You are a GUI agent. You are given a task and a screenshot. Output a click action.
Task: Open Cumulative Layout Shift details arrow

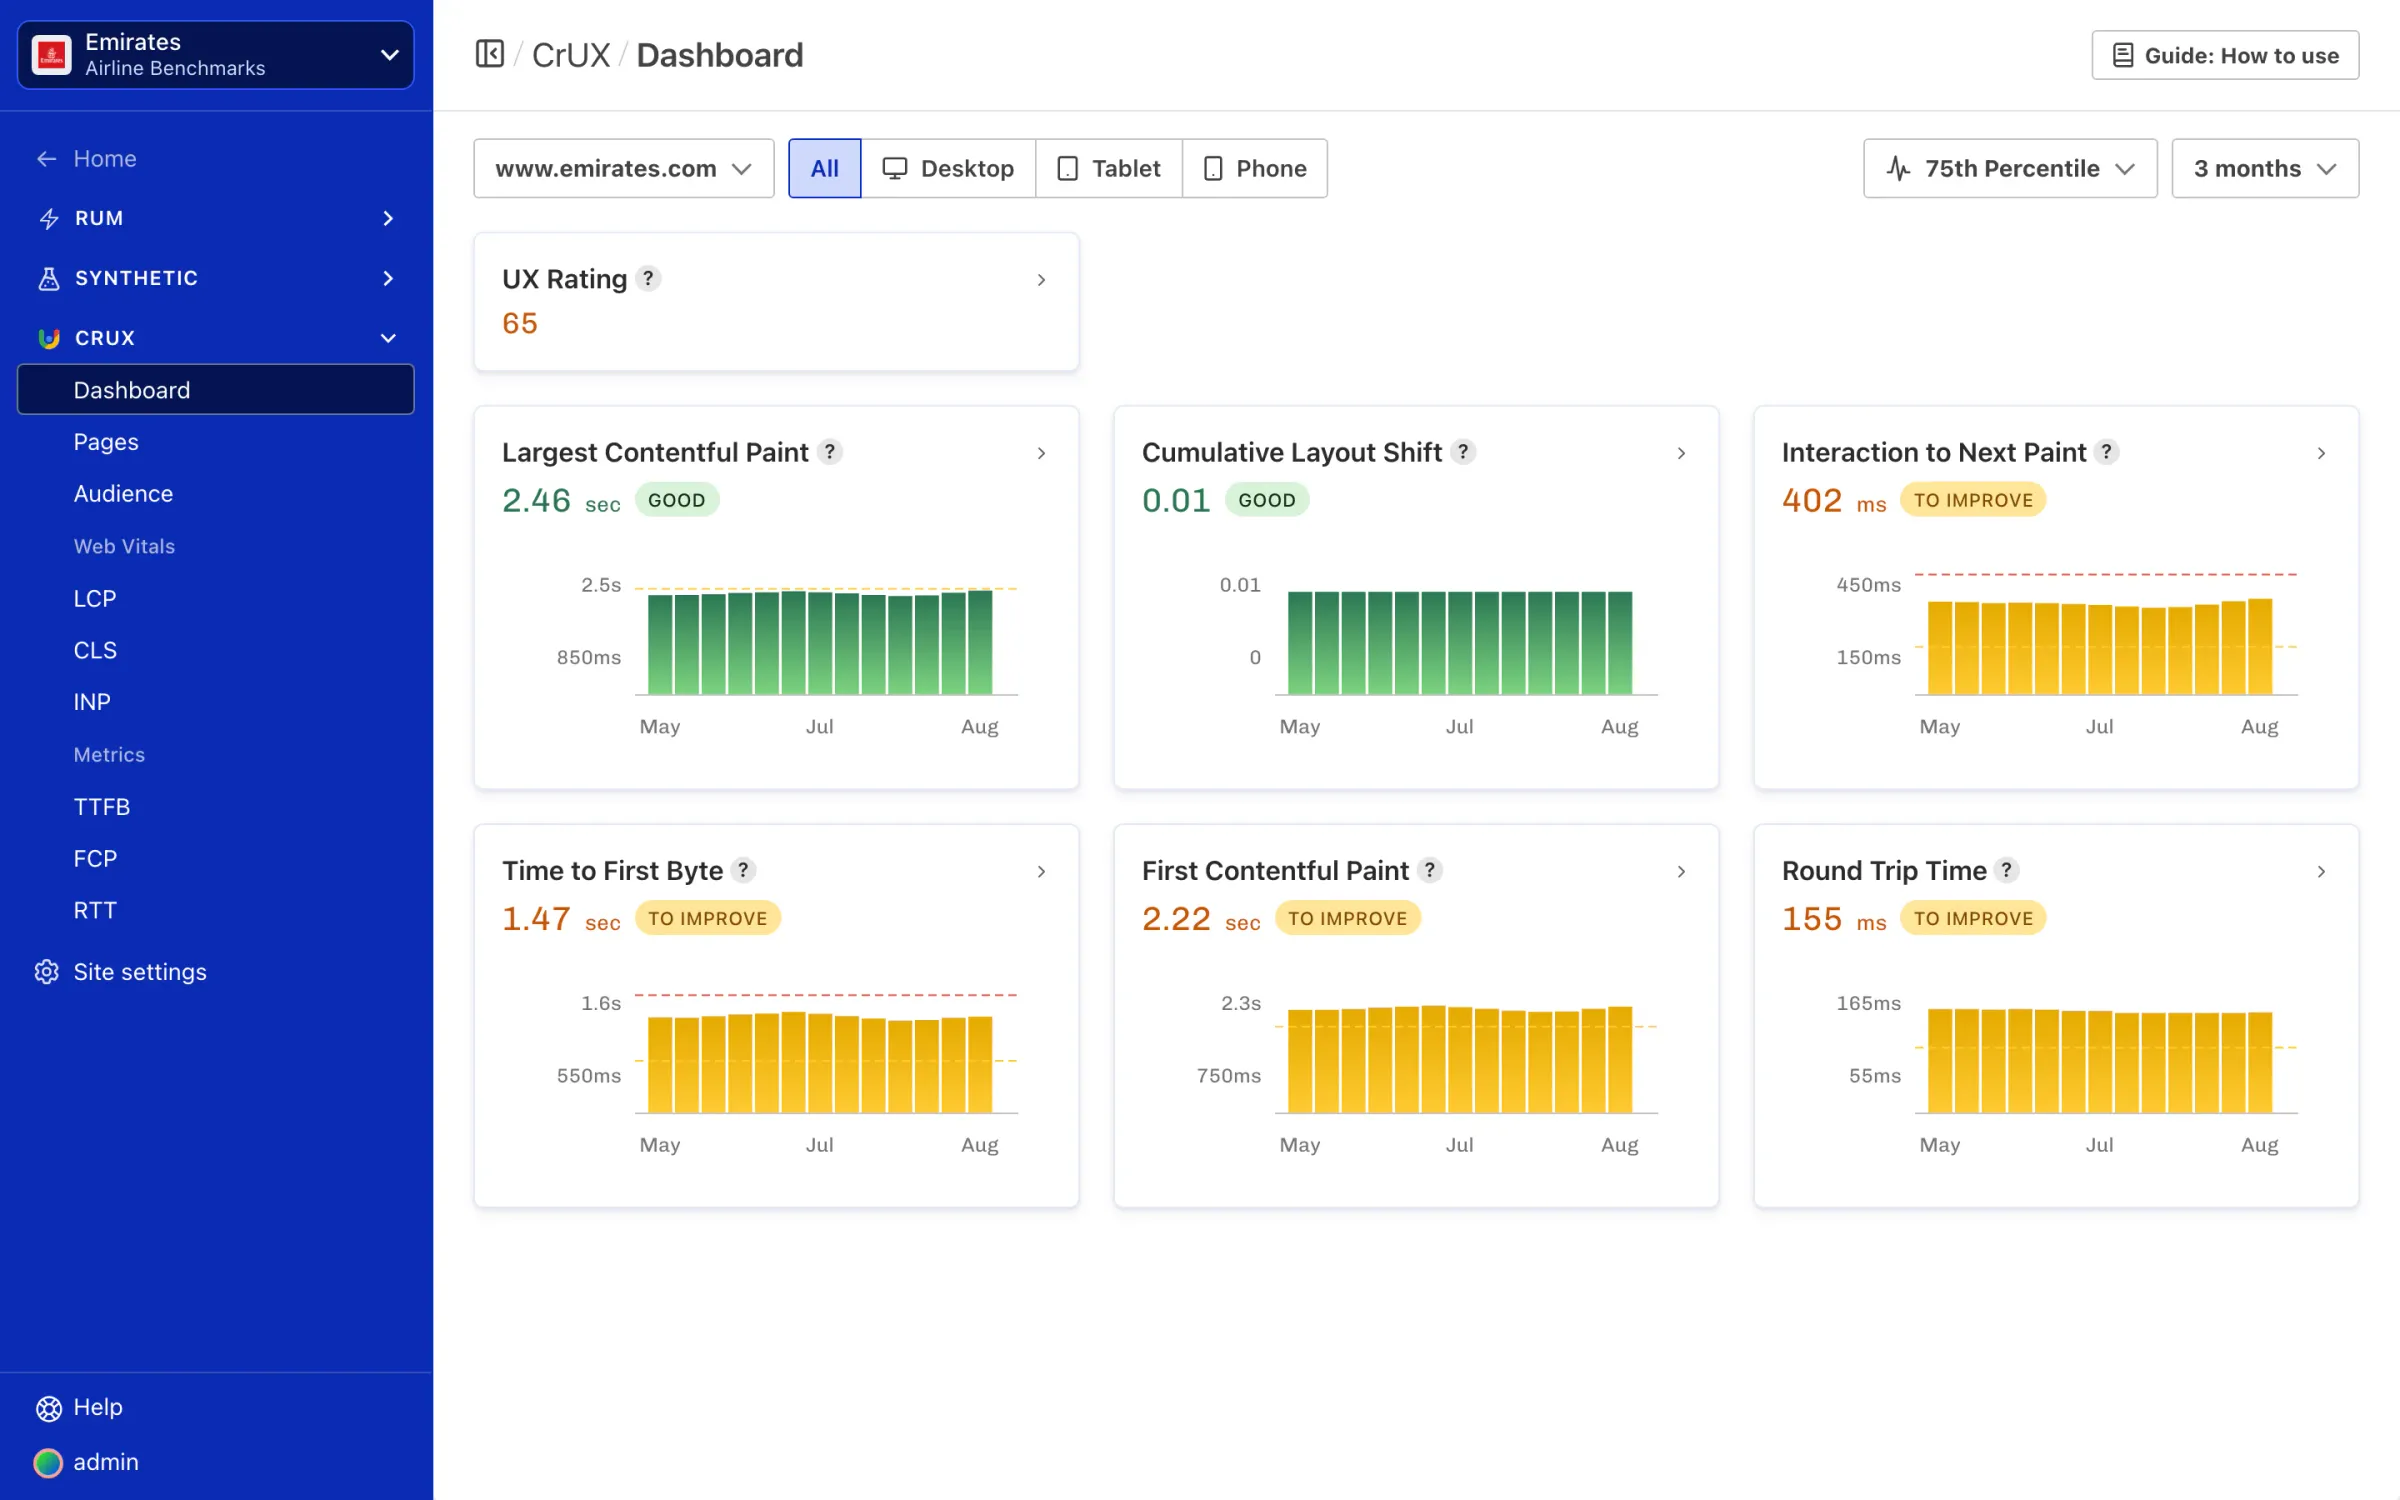pyautogui.click(x=1681, y=453)
